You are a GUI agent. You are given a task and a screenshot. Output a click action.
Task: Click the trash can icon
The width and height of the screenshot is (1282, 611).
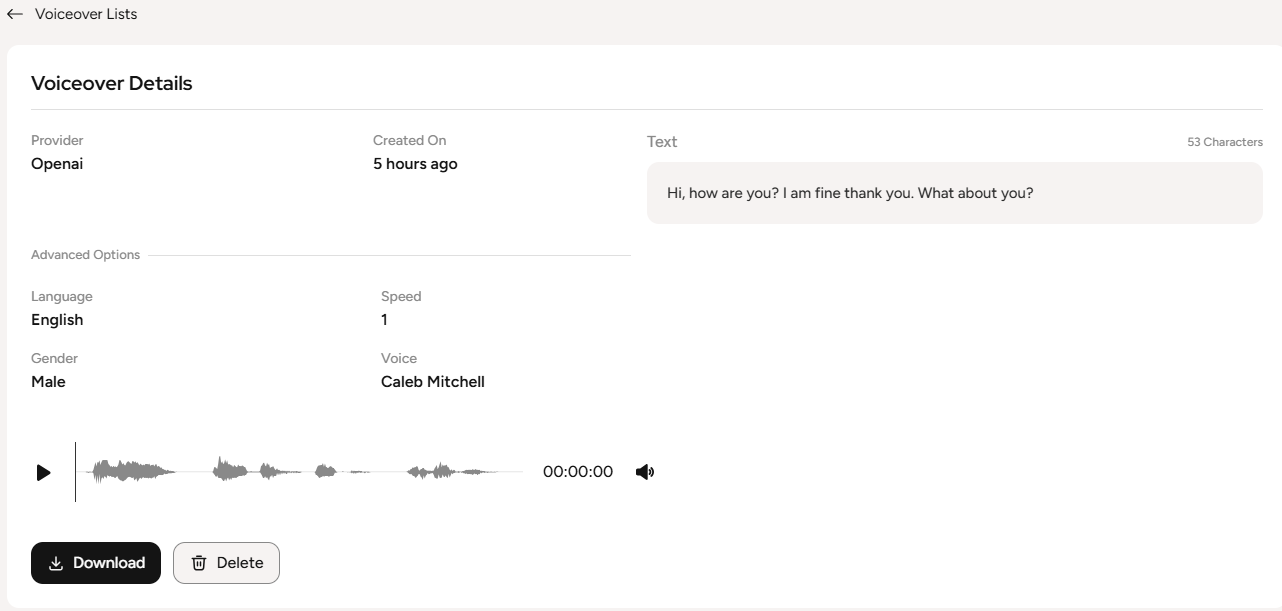coord(199,563)
